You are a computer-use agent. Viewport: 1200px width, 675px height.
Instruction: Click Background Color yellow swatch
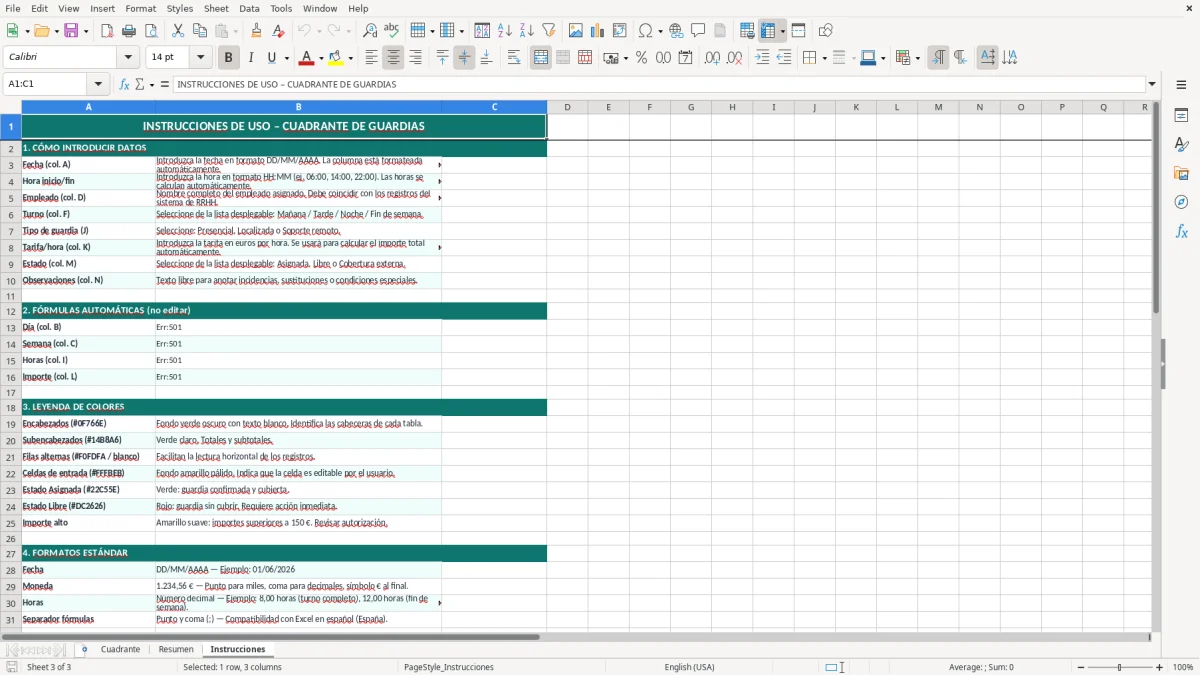click(x=336, y=58)
